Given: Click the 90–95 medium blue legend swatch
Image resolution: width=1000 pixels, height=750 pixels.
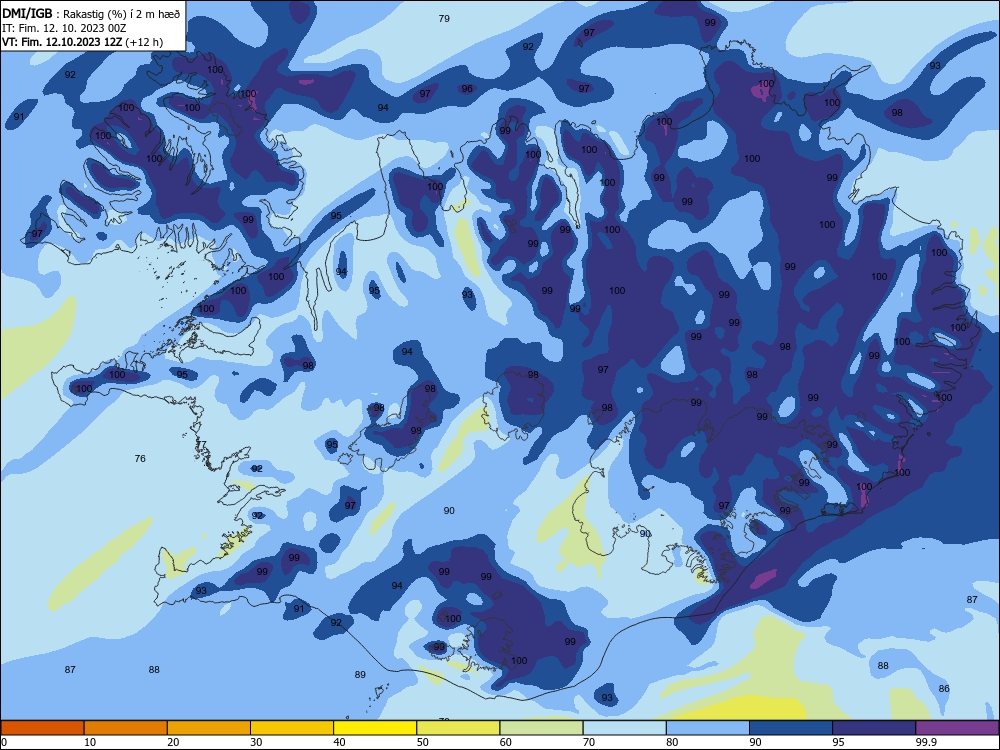Looking at the screenshot, I should [791, 728].
